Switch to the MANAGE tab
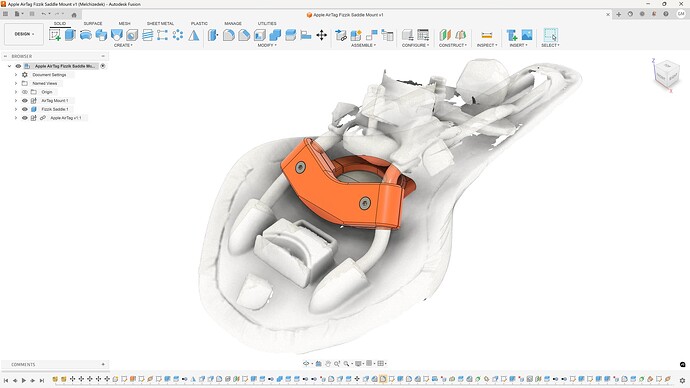The image size is (690, 388). coord(233,23)
